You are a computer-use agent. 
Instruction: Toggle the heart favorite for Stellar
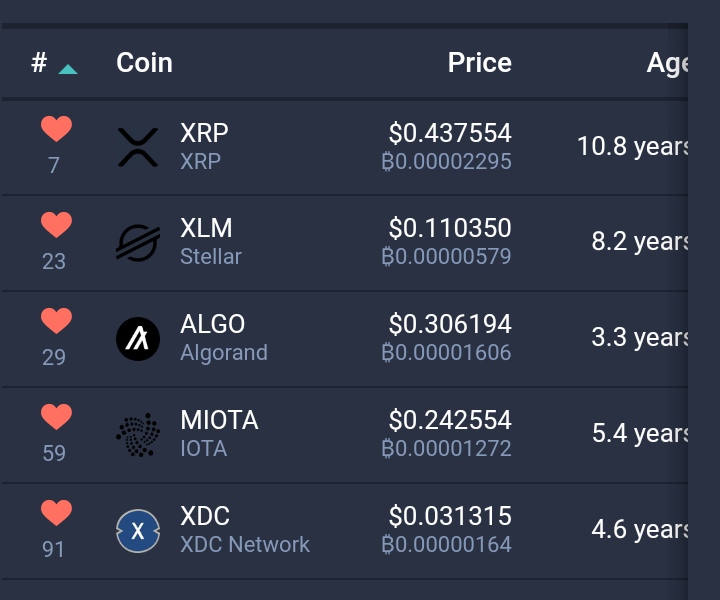(x=56, y=224)
